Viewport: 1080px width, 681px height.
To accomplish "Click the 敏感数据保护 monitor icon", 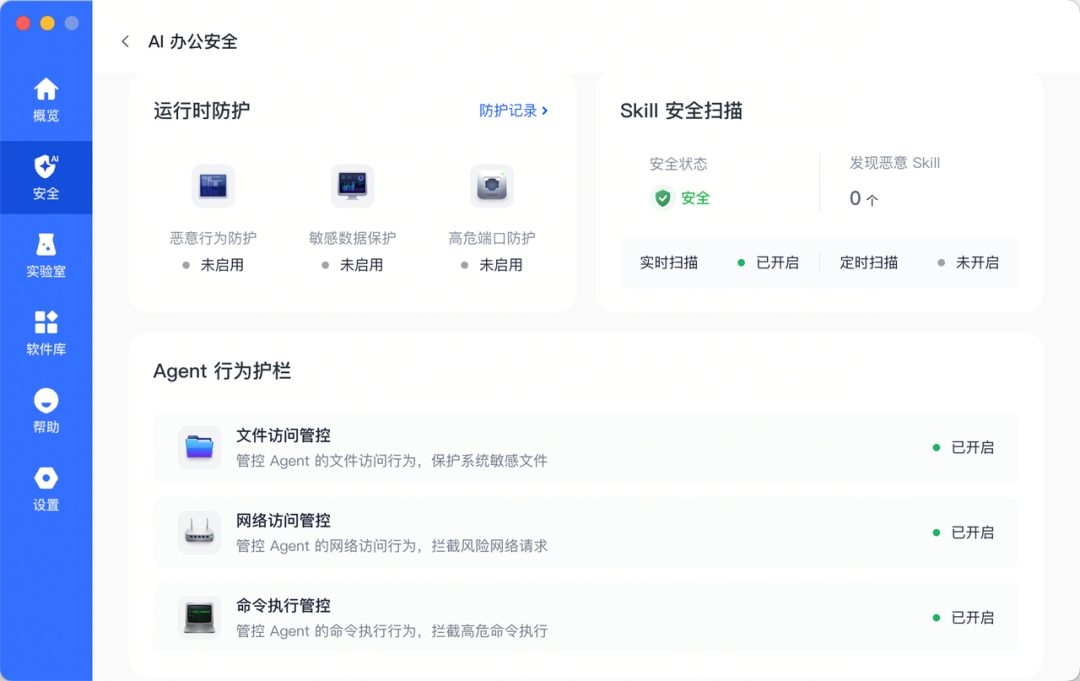I will 352,186.
